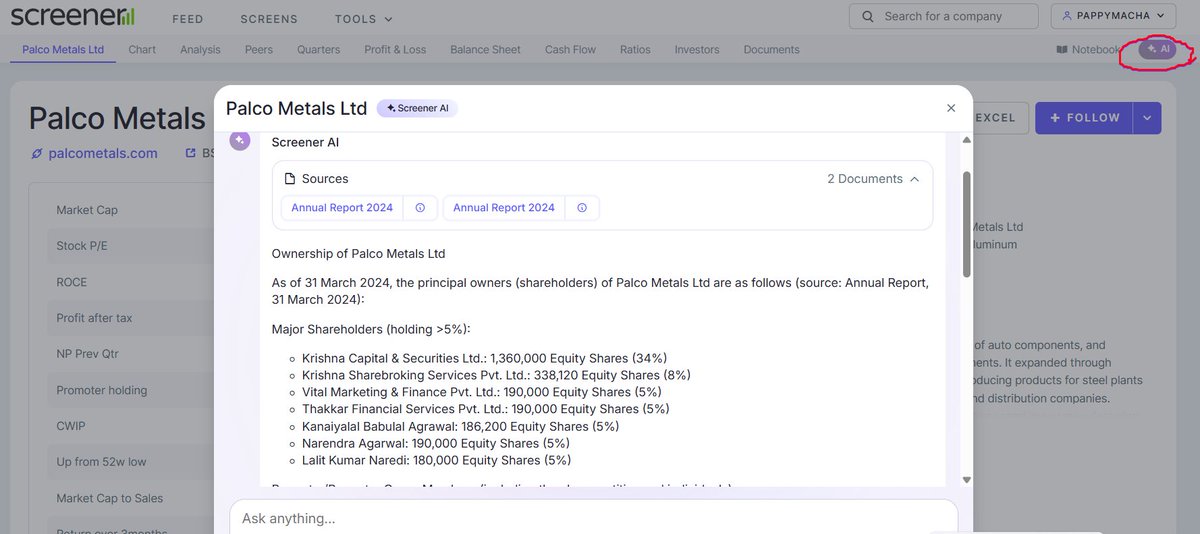The width and height of the screenshot is (1200, 534).
Task: Click the Stock P/E row
Action: point(130,246)
